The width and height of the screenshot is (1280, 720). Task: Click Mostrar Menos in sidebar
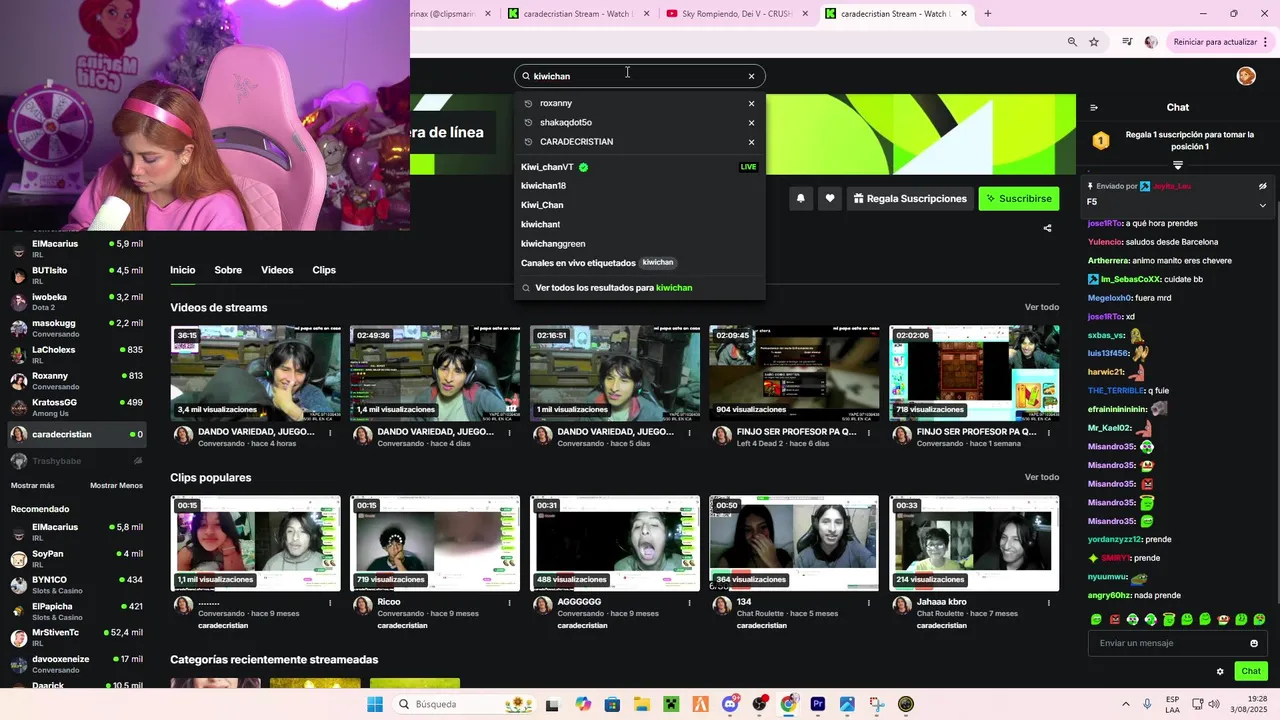point(116,485)
